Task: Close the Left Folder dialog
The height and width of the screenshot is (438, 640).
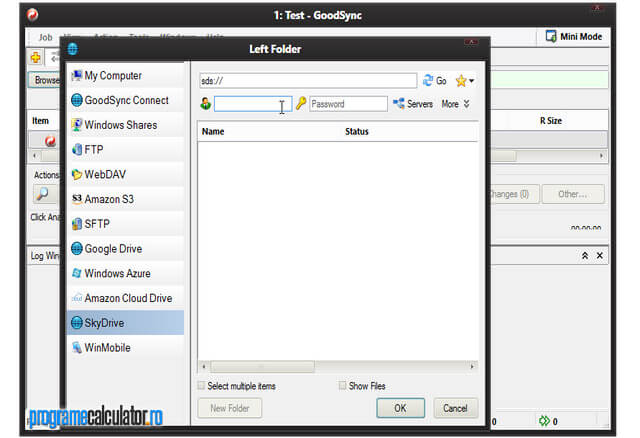Action: (471, 42)
